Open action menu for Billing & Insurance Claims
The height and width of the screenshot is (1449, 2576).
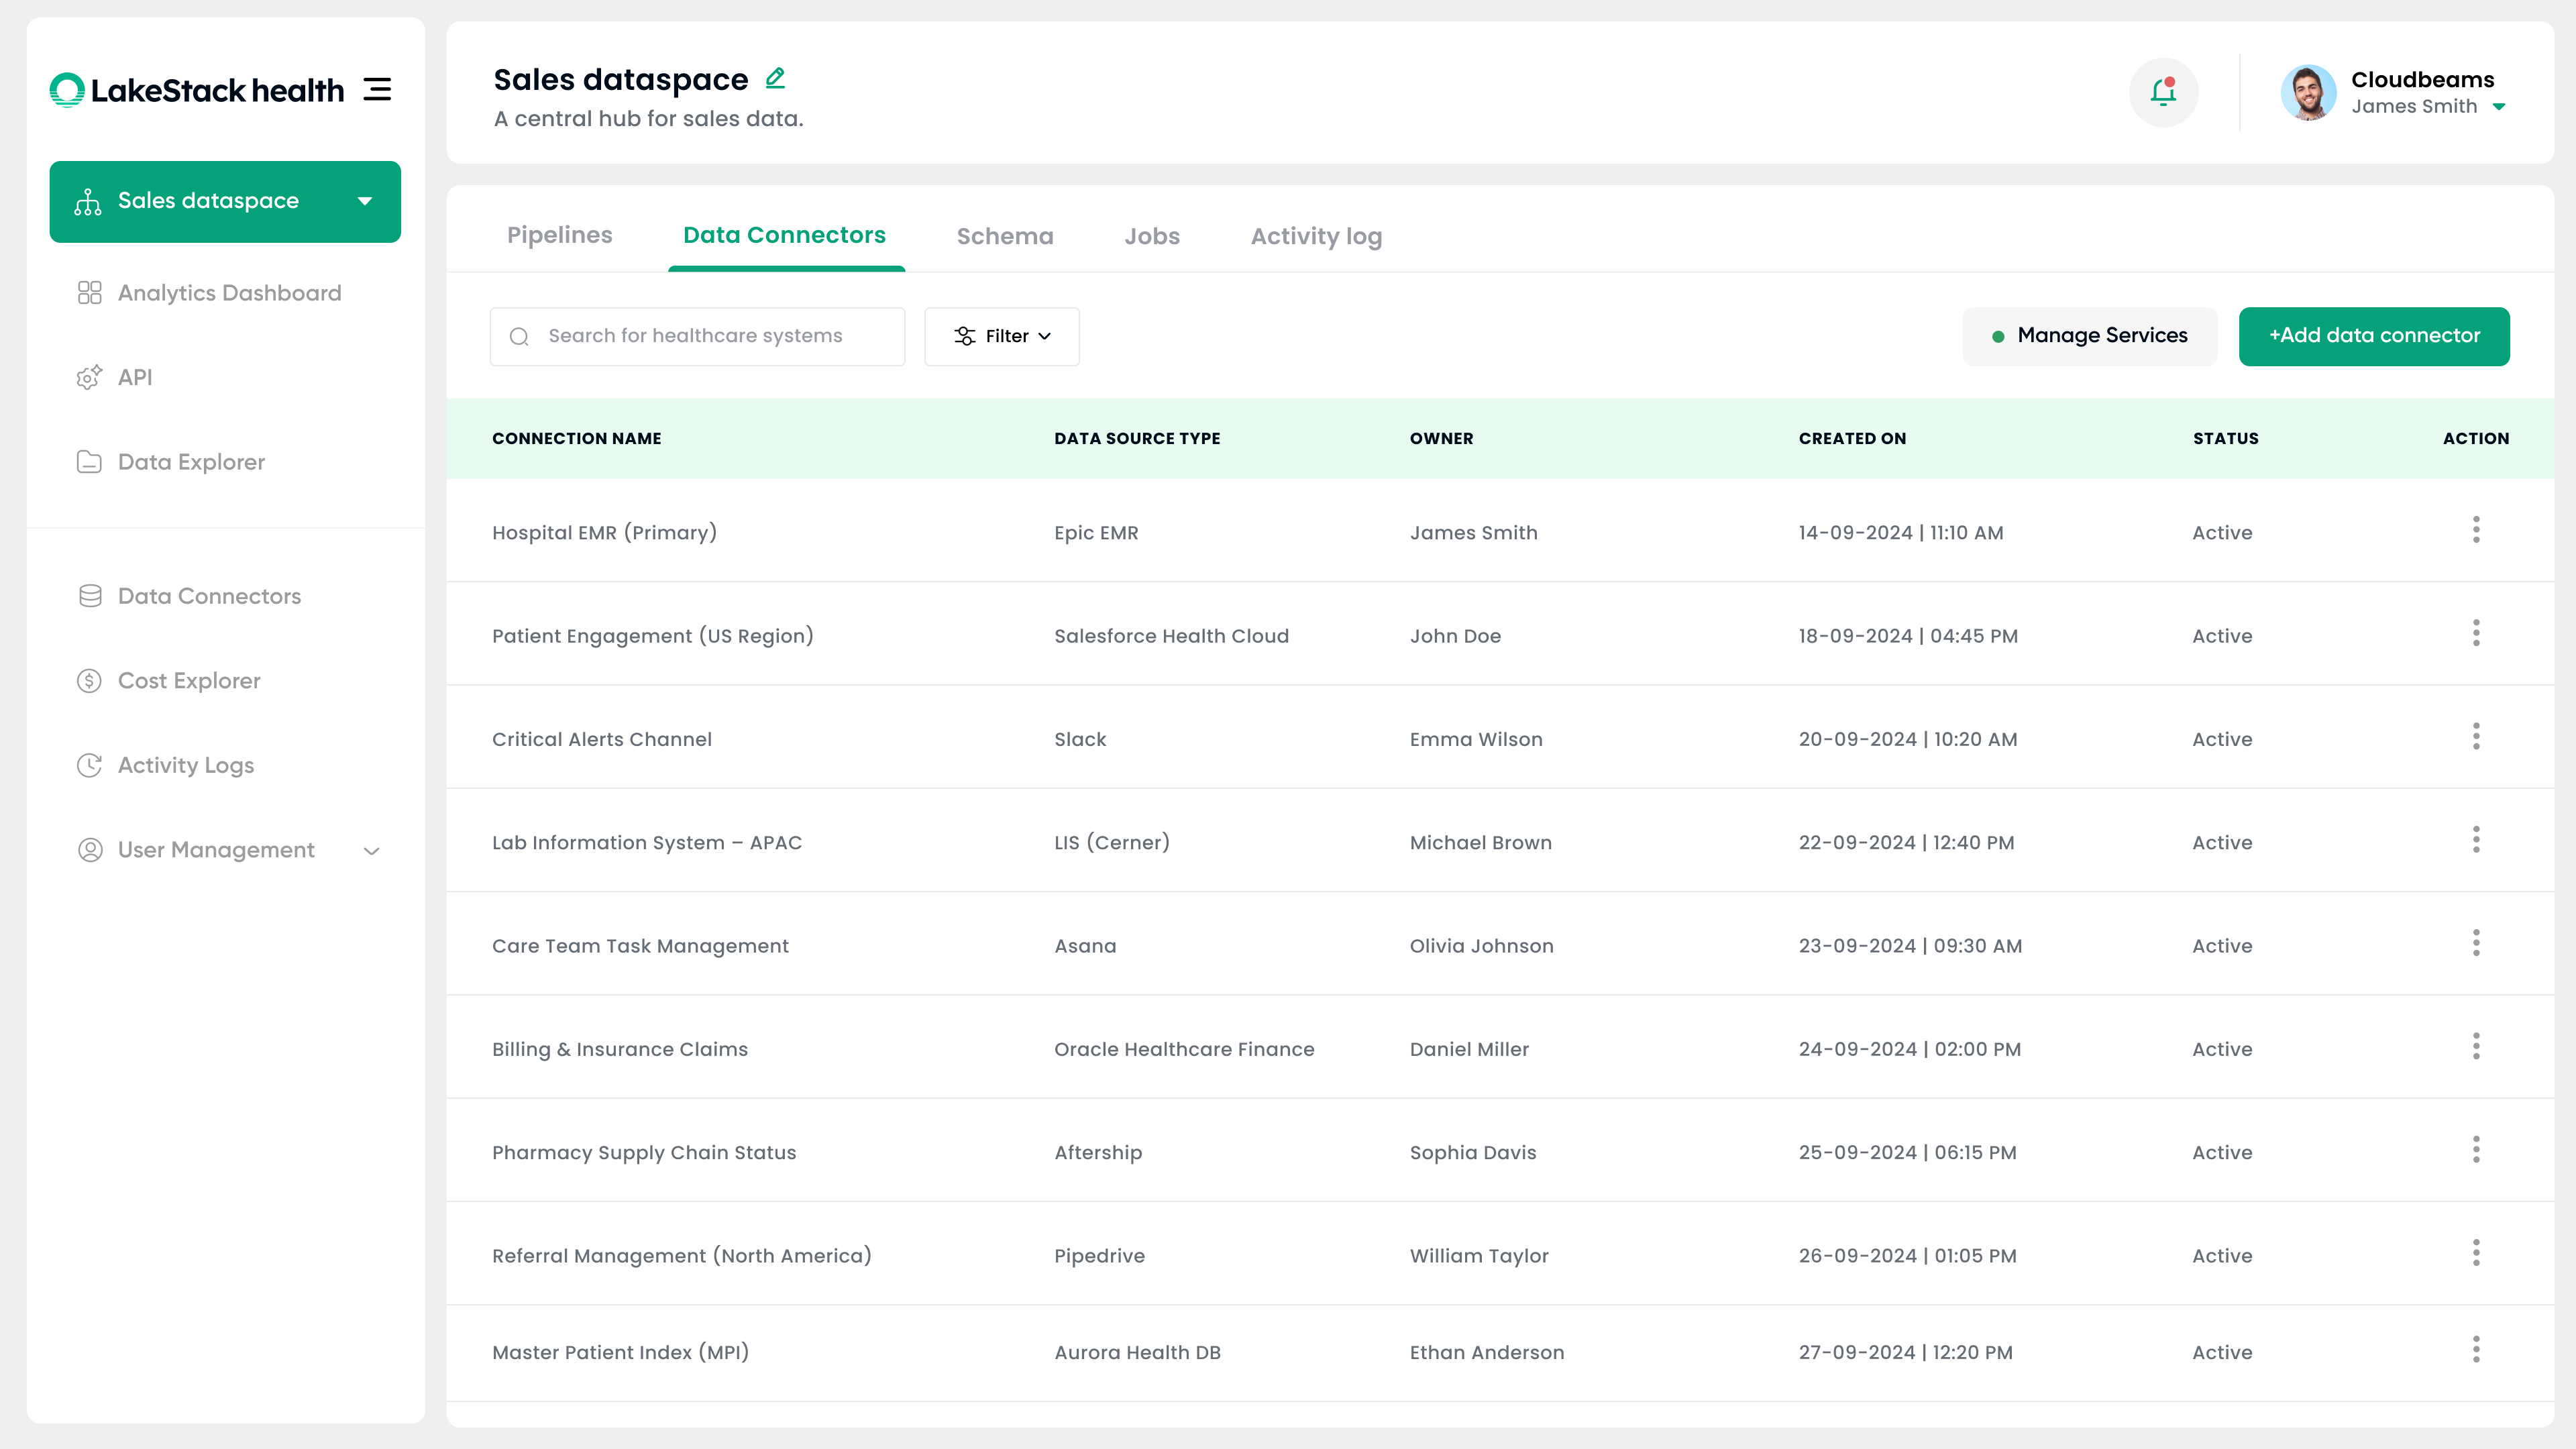click(2476, 1047)
